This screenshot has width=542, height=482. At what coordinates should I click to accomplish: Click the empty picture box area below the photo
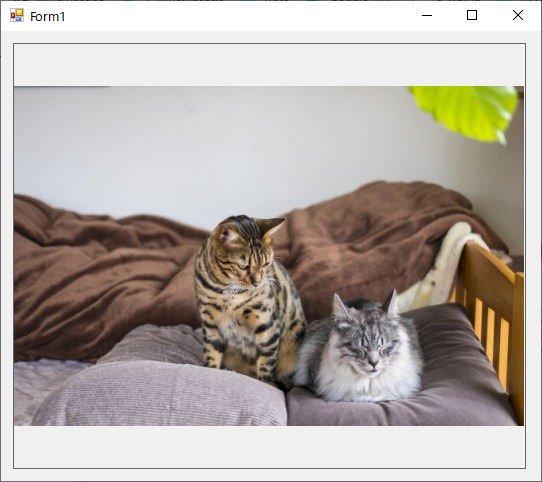click(x=270, y=446)
